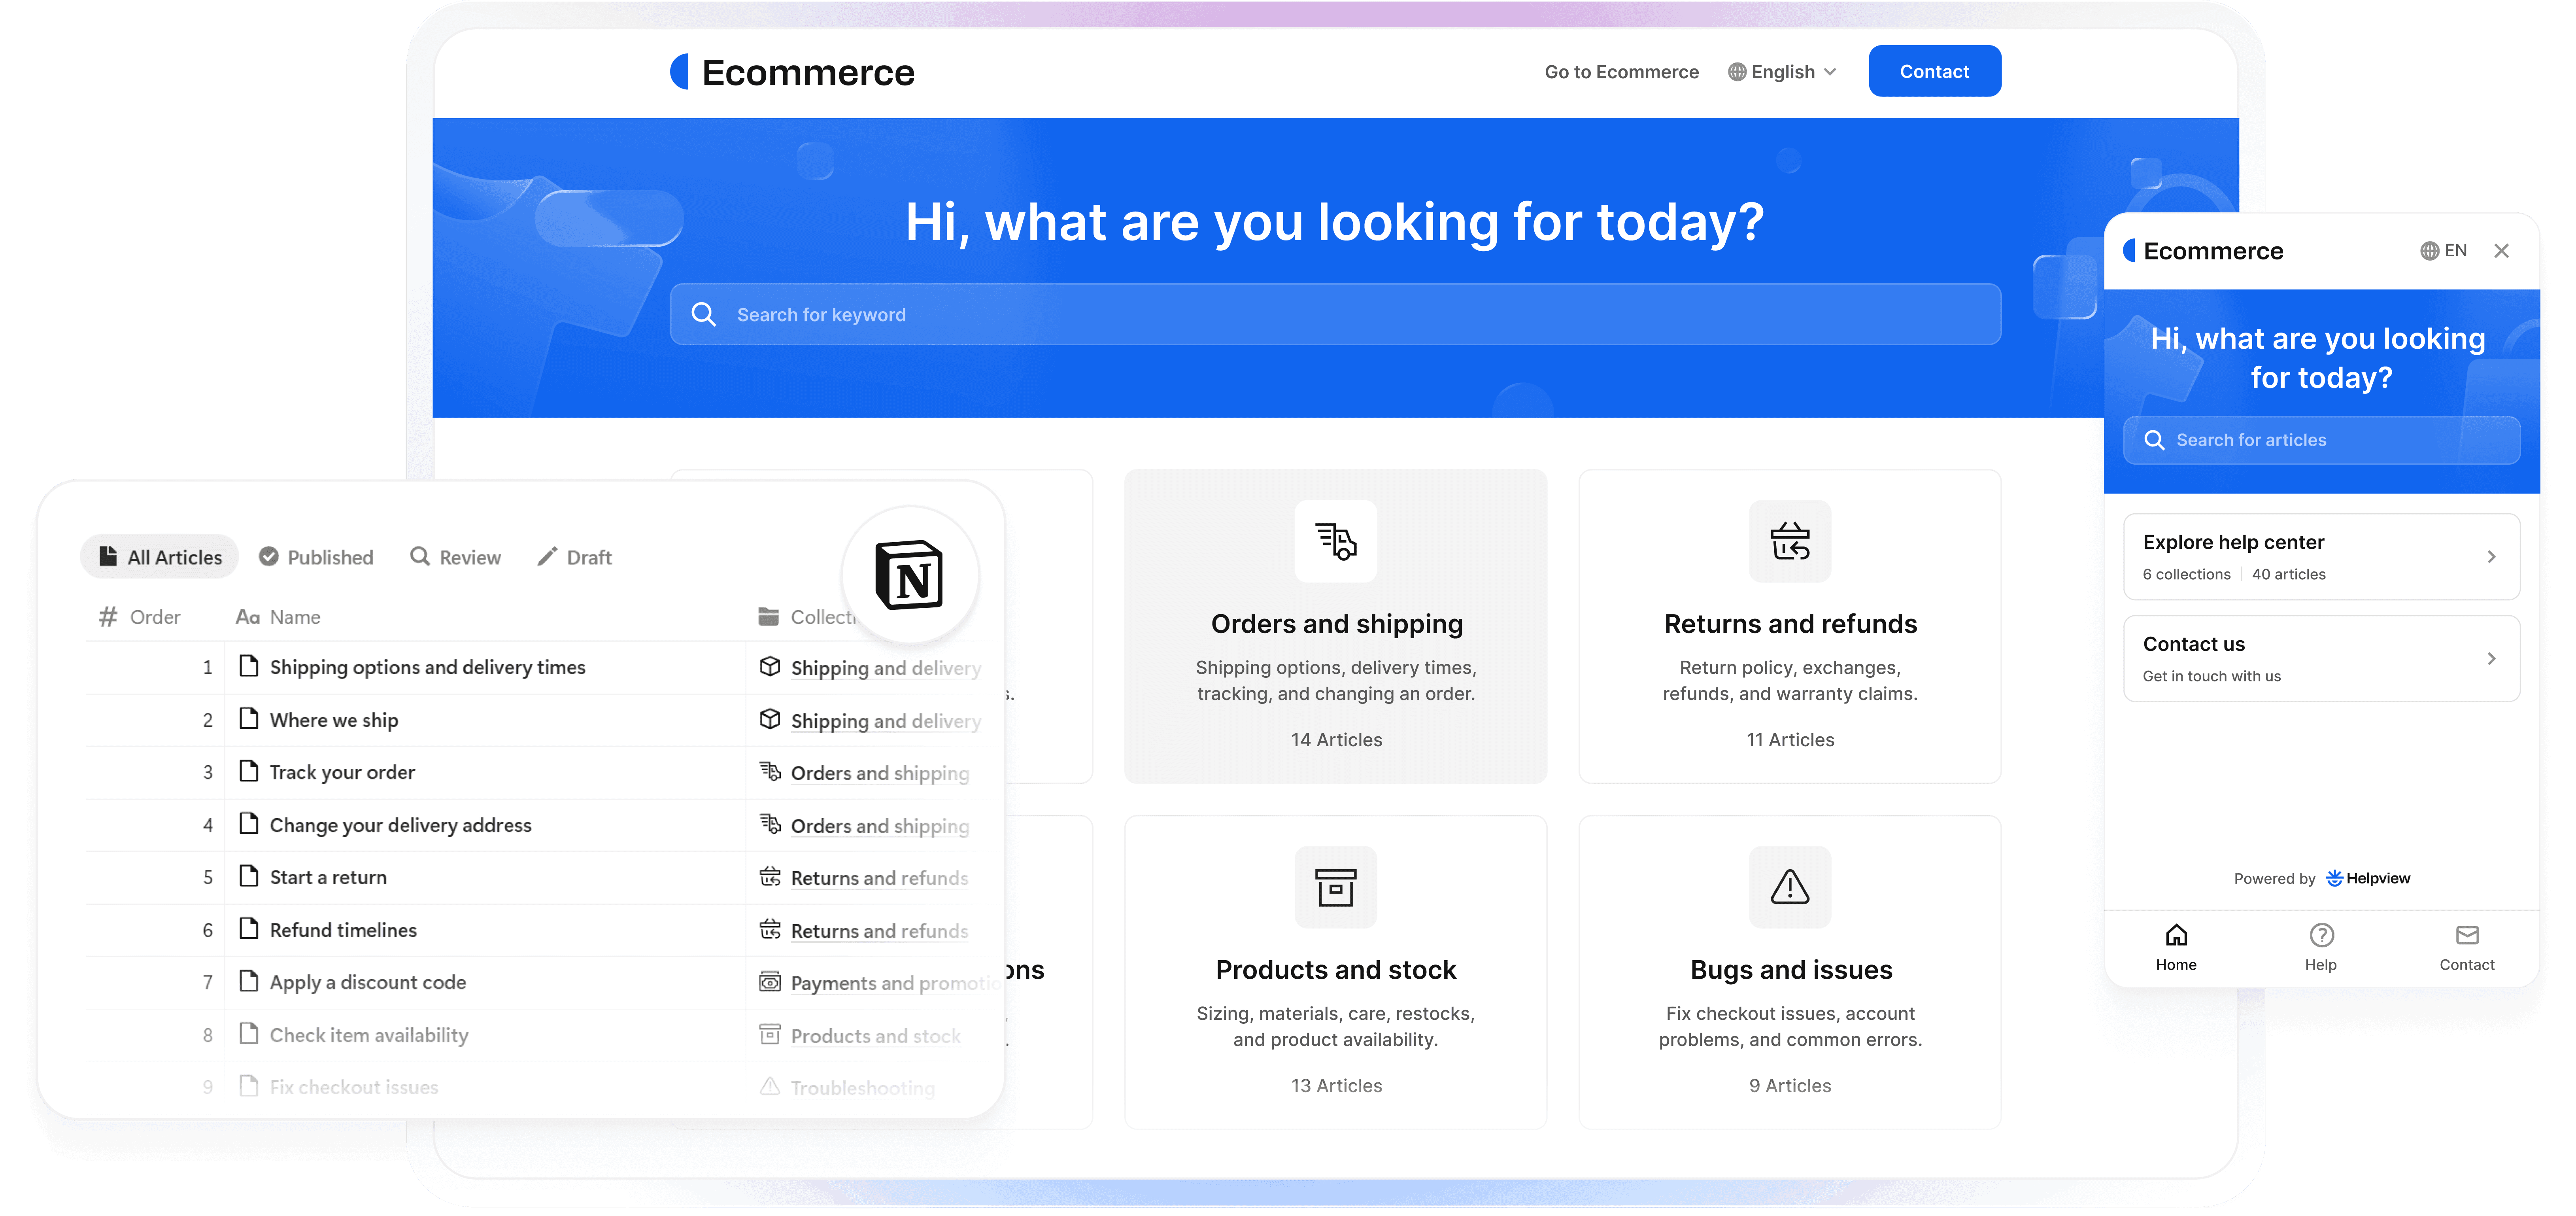The height and width of the screenshot is (1216, 2576).
Task: Click the search icon in the widget
Action: (x=2155, y=440)
